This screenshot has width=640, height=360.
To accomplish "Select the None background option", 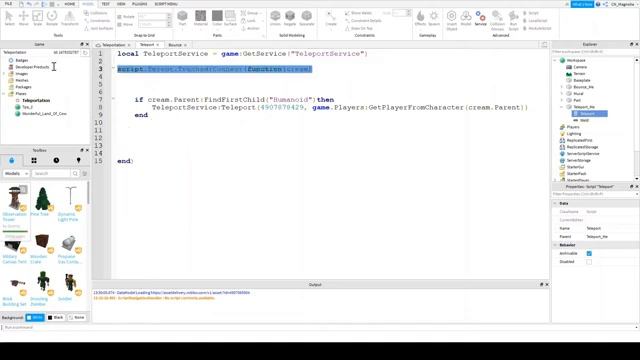I will point(76,318).
